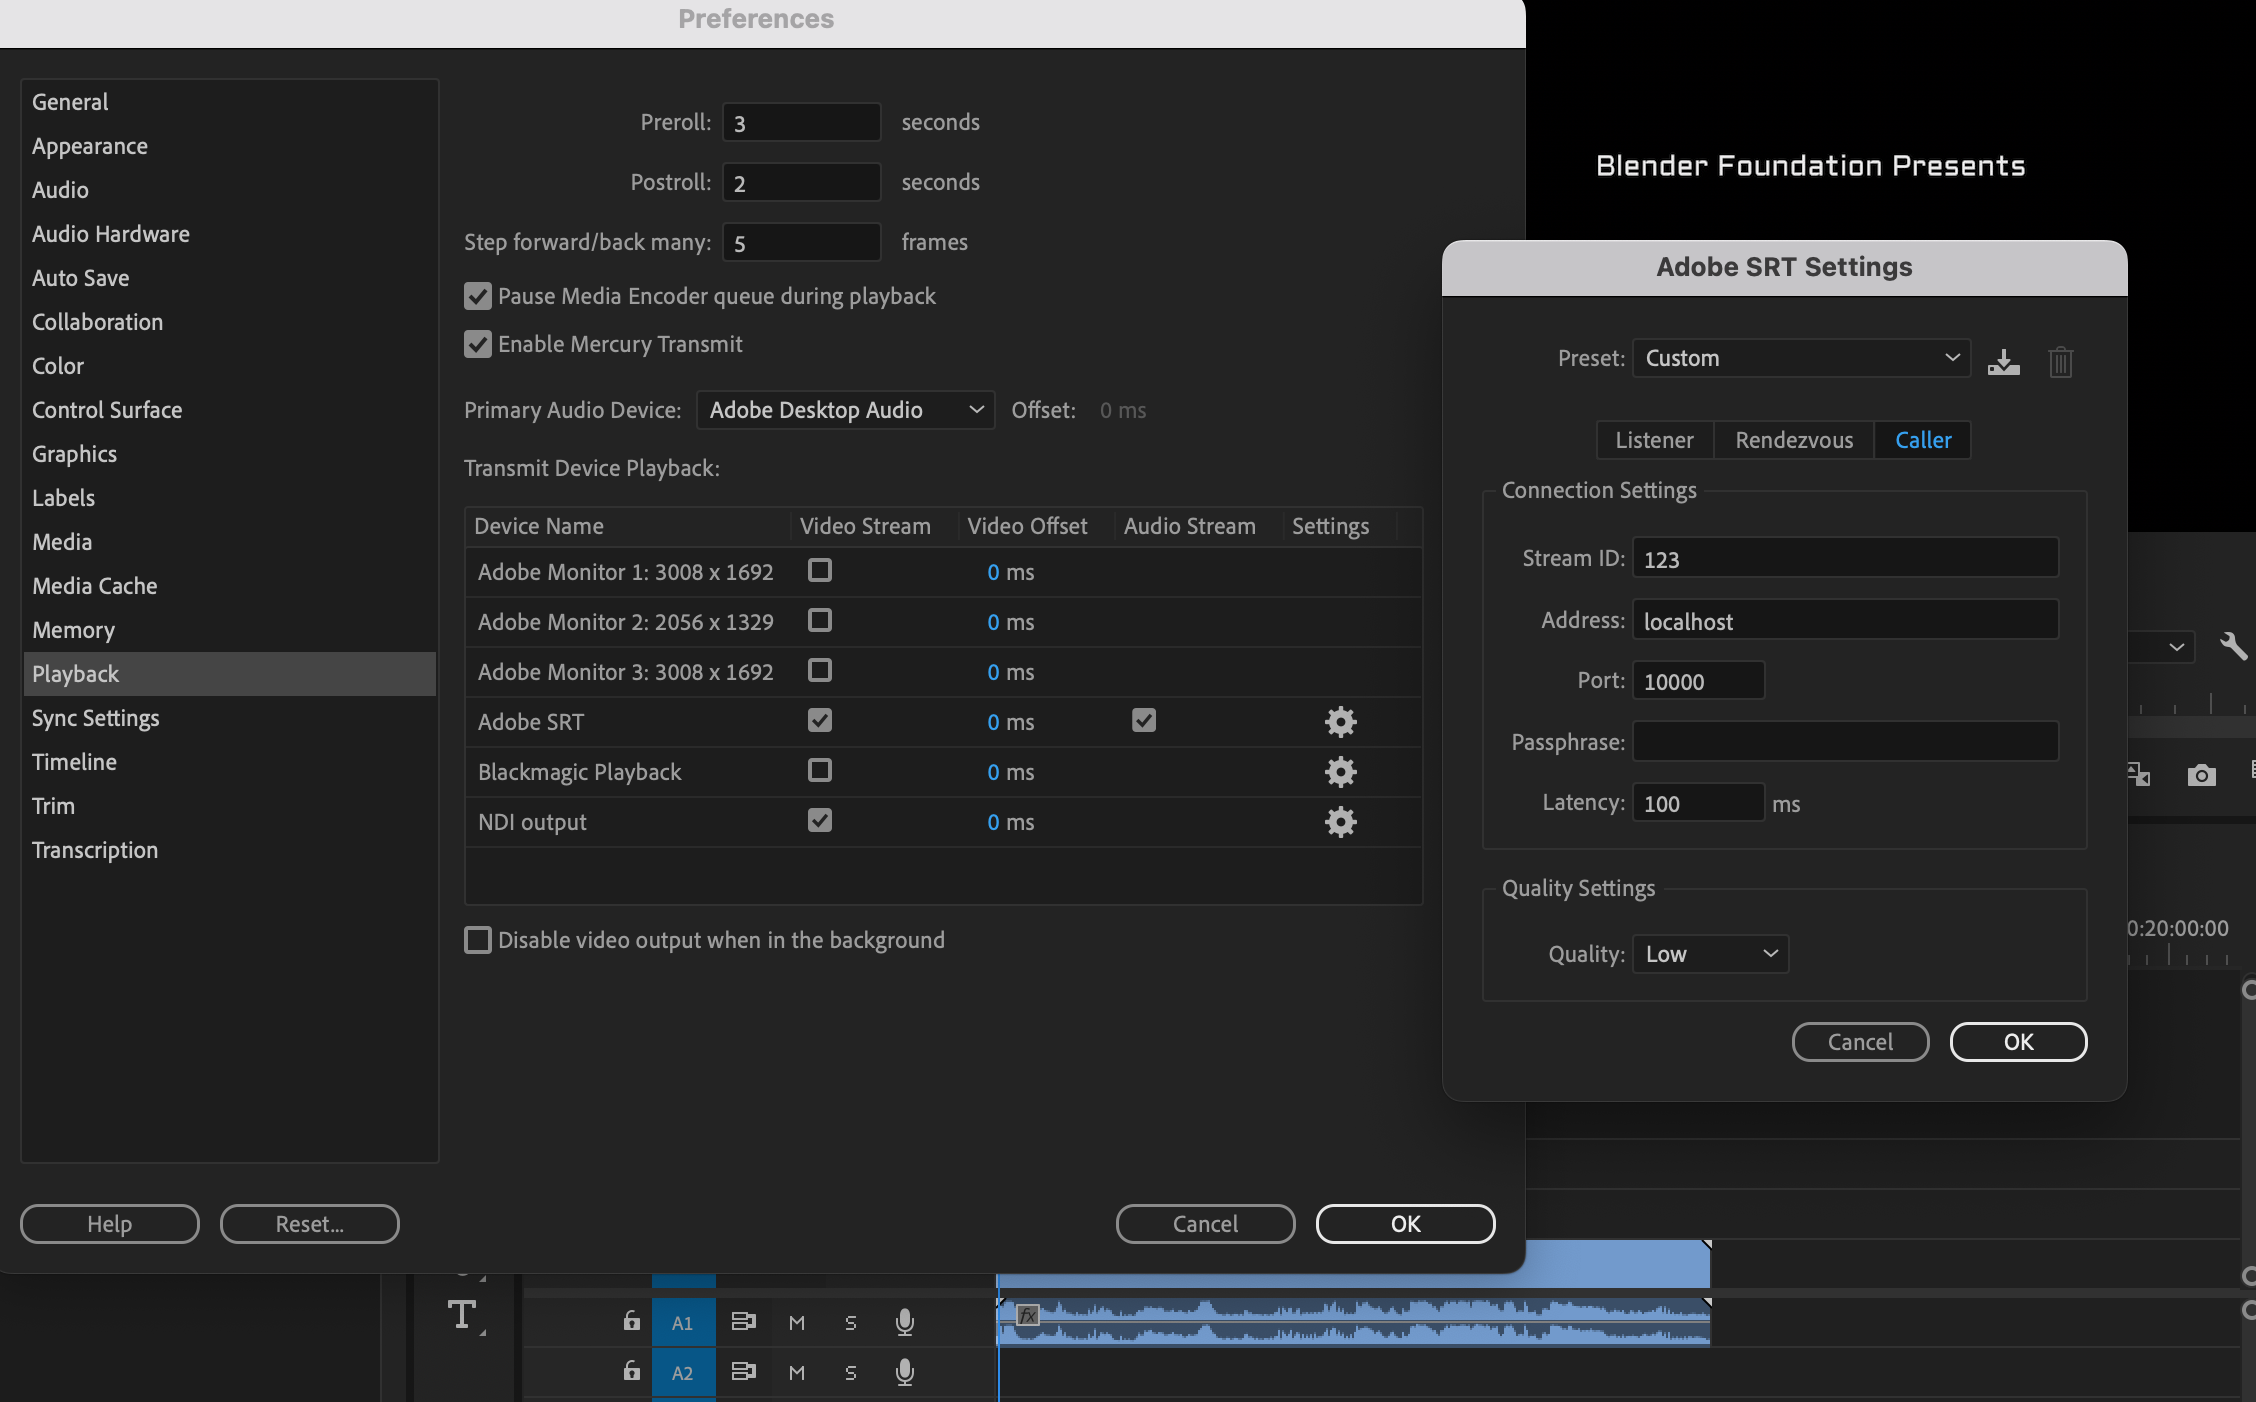Enable voice-over record on track A1
The height and width of the screenshot is (1402, 2256).
(x=905, y=1322)
